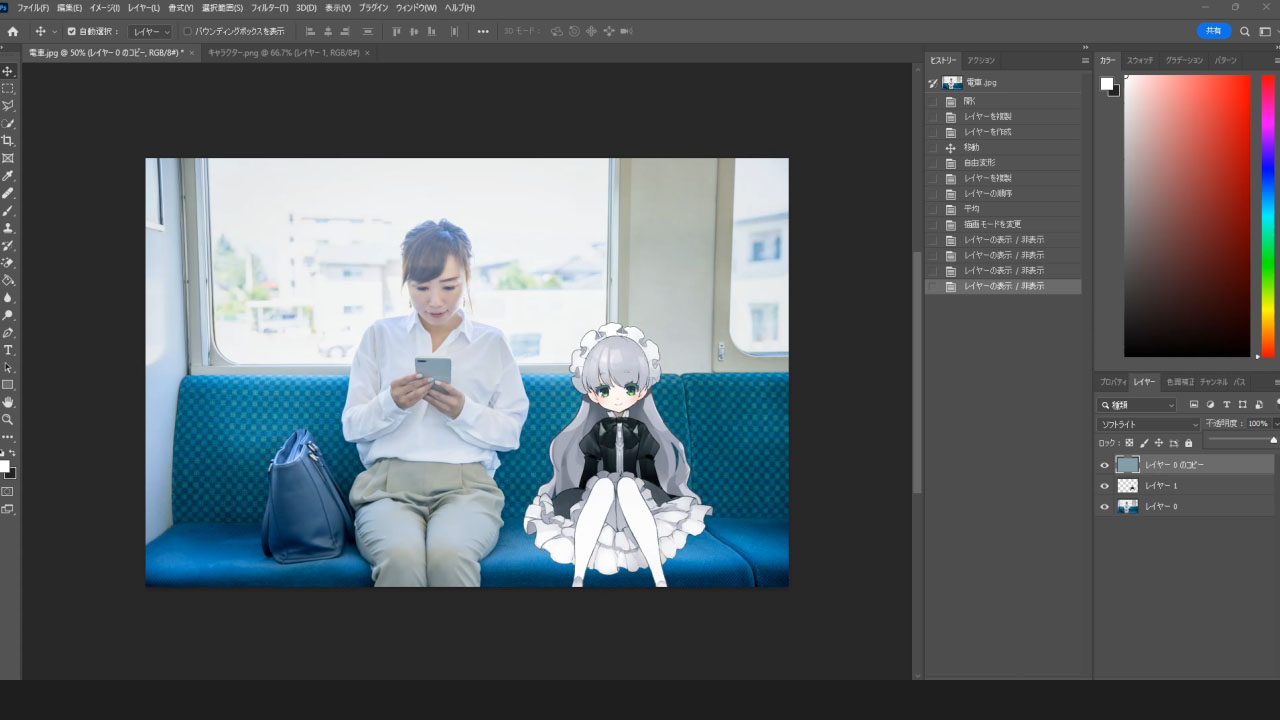
Task: Switch to the アクション panel tab
Action: pos(981,60)
